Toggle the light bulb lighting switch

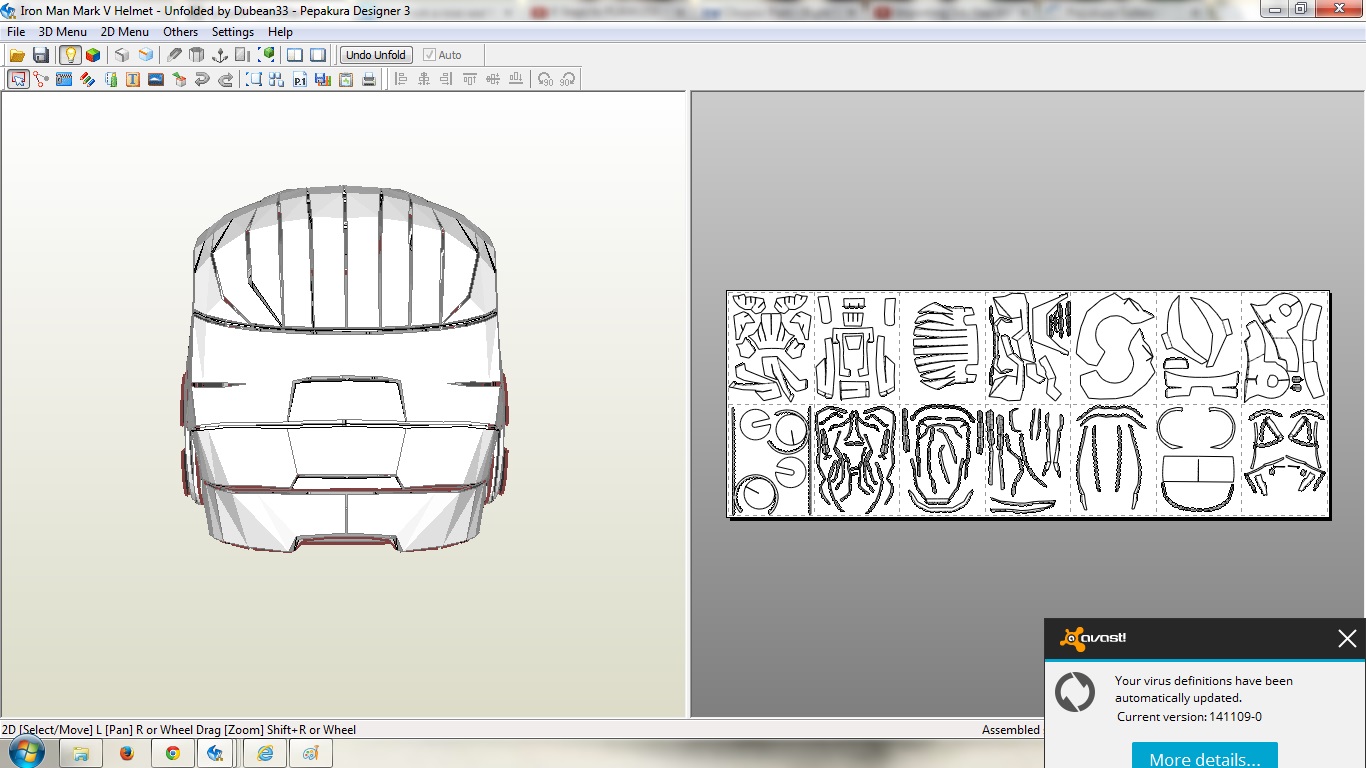(x=69, y=55)
